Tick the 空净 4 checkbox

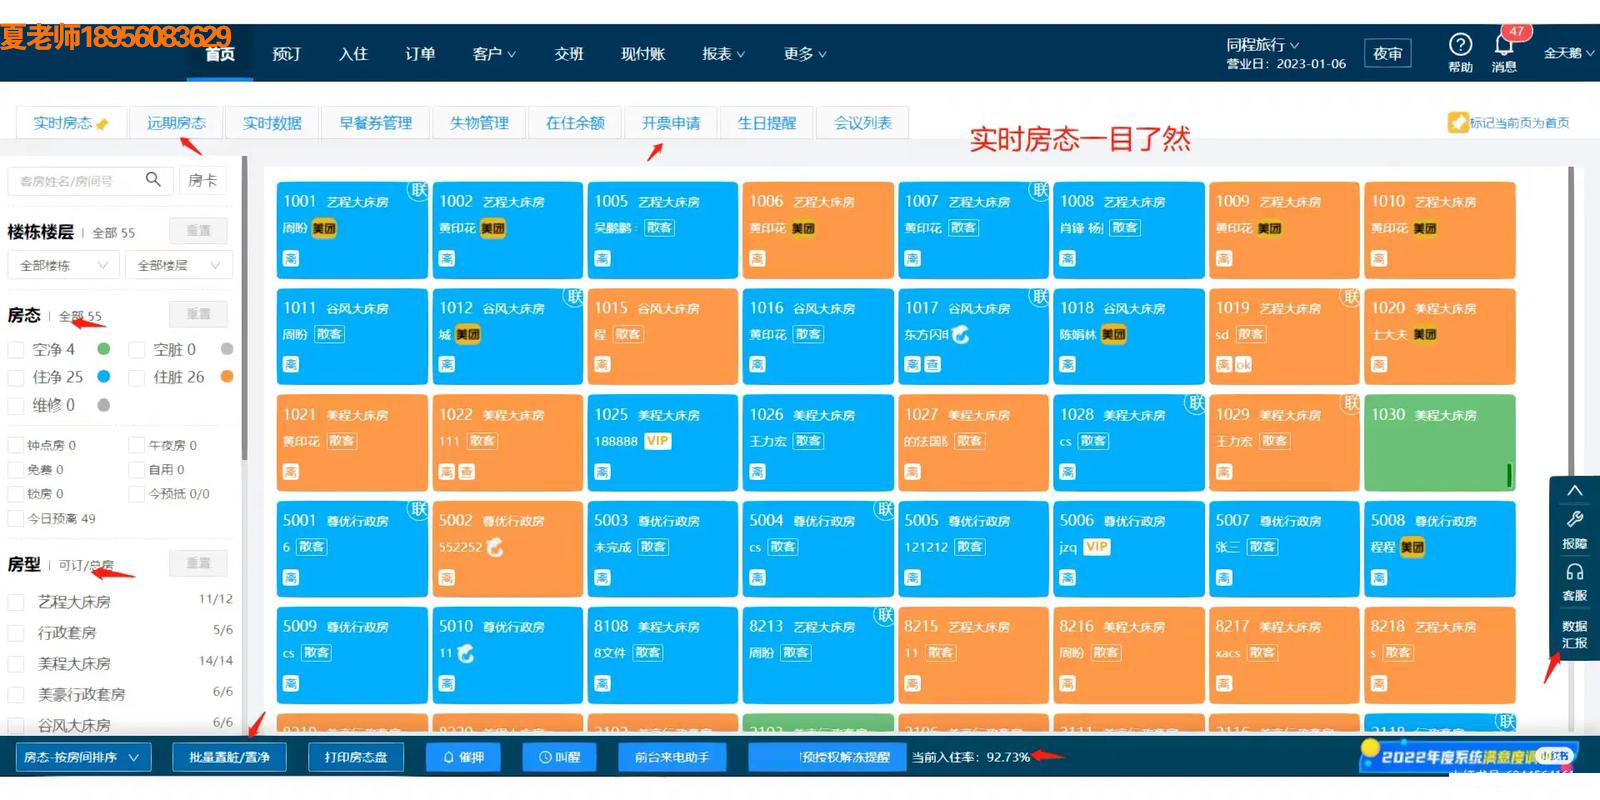16,350
